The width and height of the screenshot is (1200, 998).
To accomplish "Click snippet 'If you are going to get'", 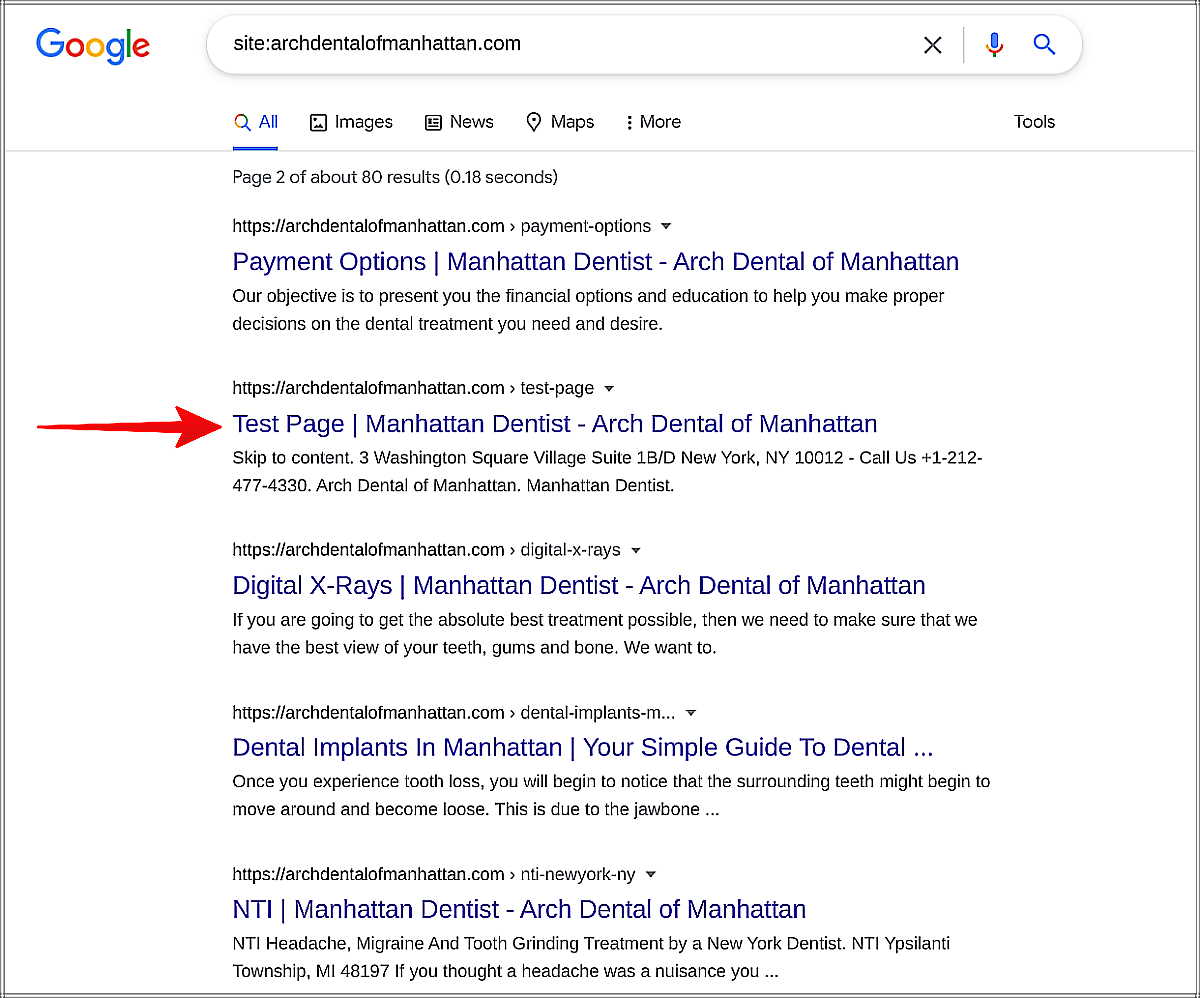I will [x=605, y=633].
